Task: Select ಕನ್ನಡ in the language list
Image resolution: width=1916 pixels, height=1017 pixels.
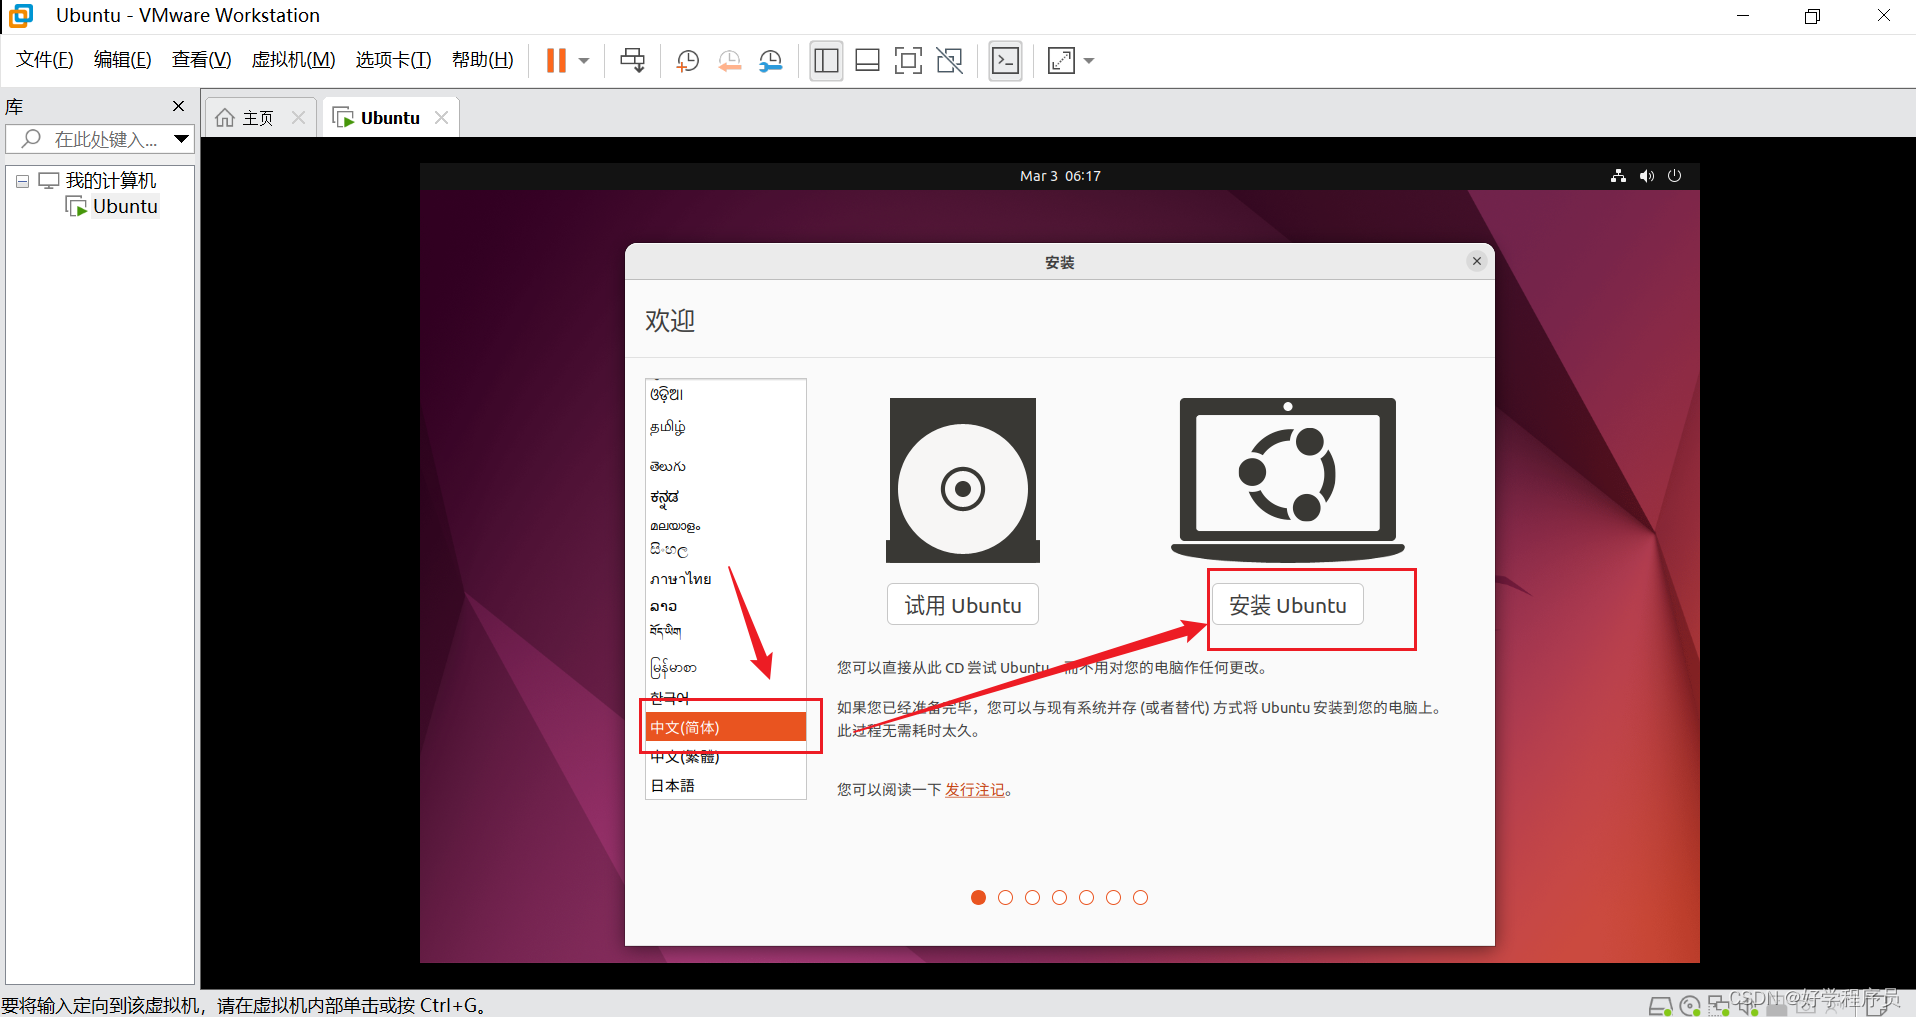Action: coord(726,497)
